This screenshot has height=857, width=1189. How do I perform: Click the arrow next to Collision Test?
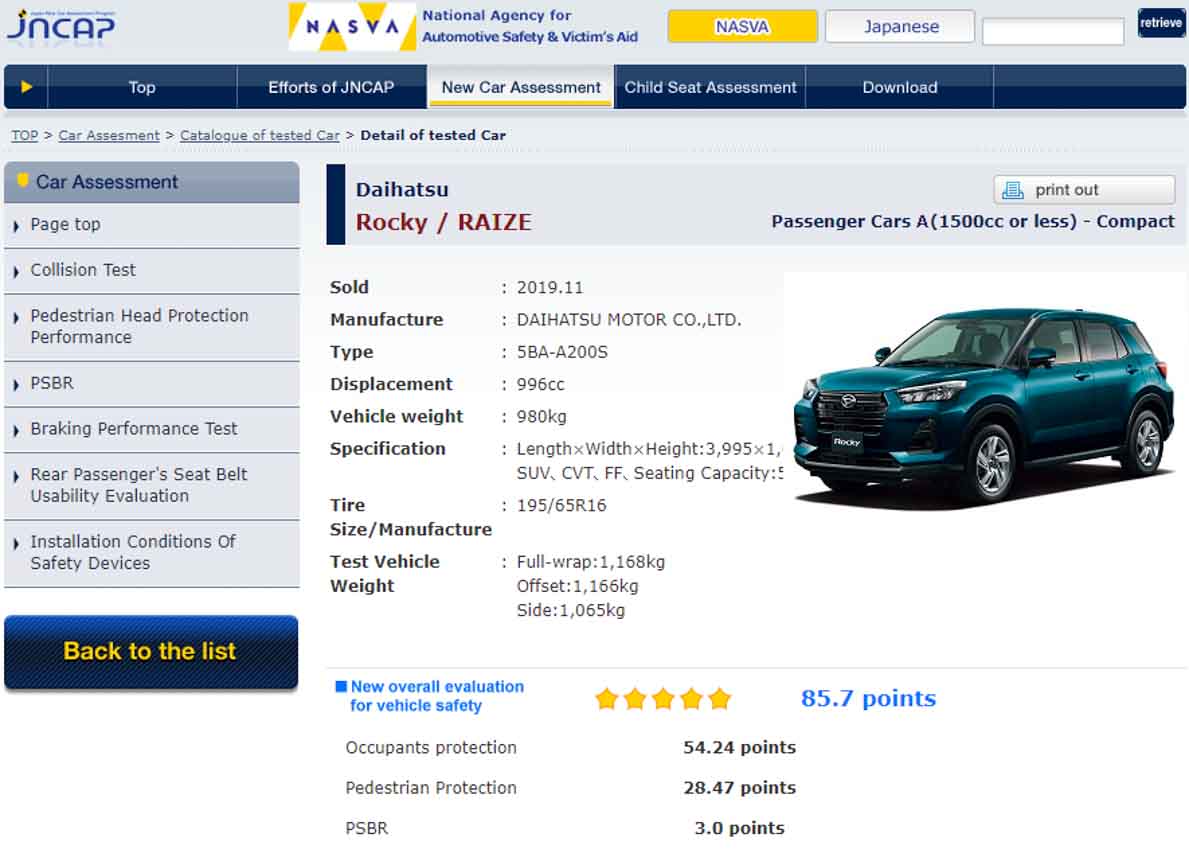[x=16, y=271]
